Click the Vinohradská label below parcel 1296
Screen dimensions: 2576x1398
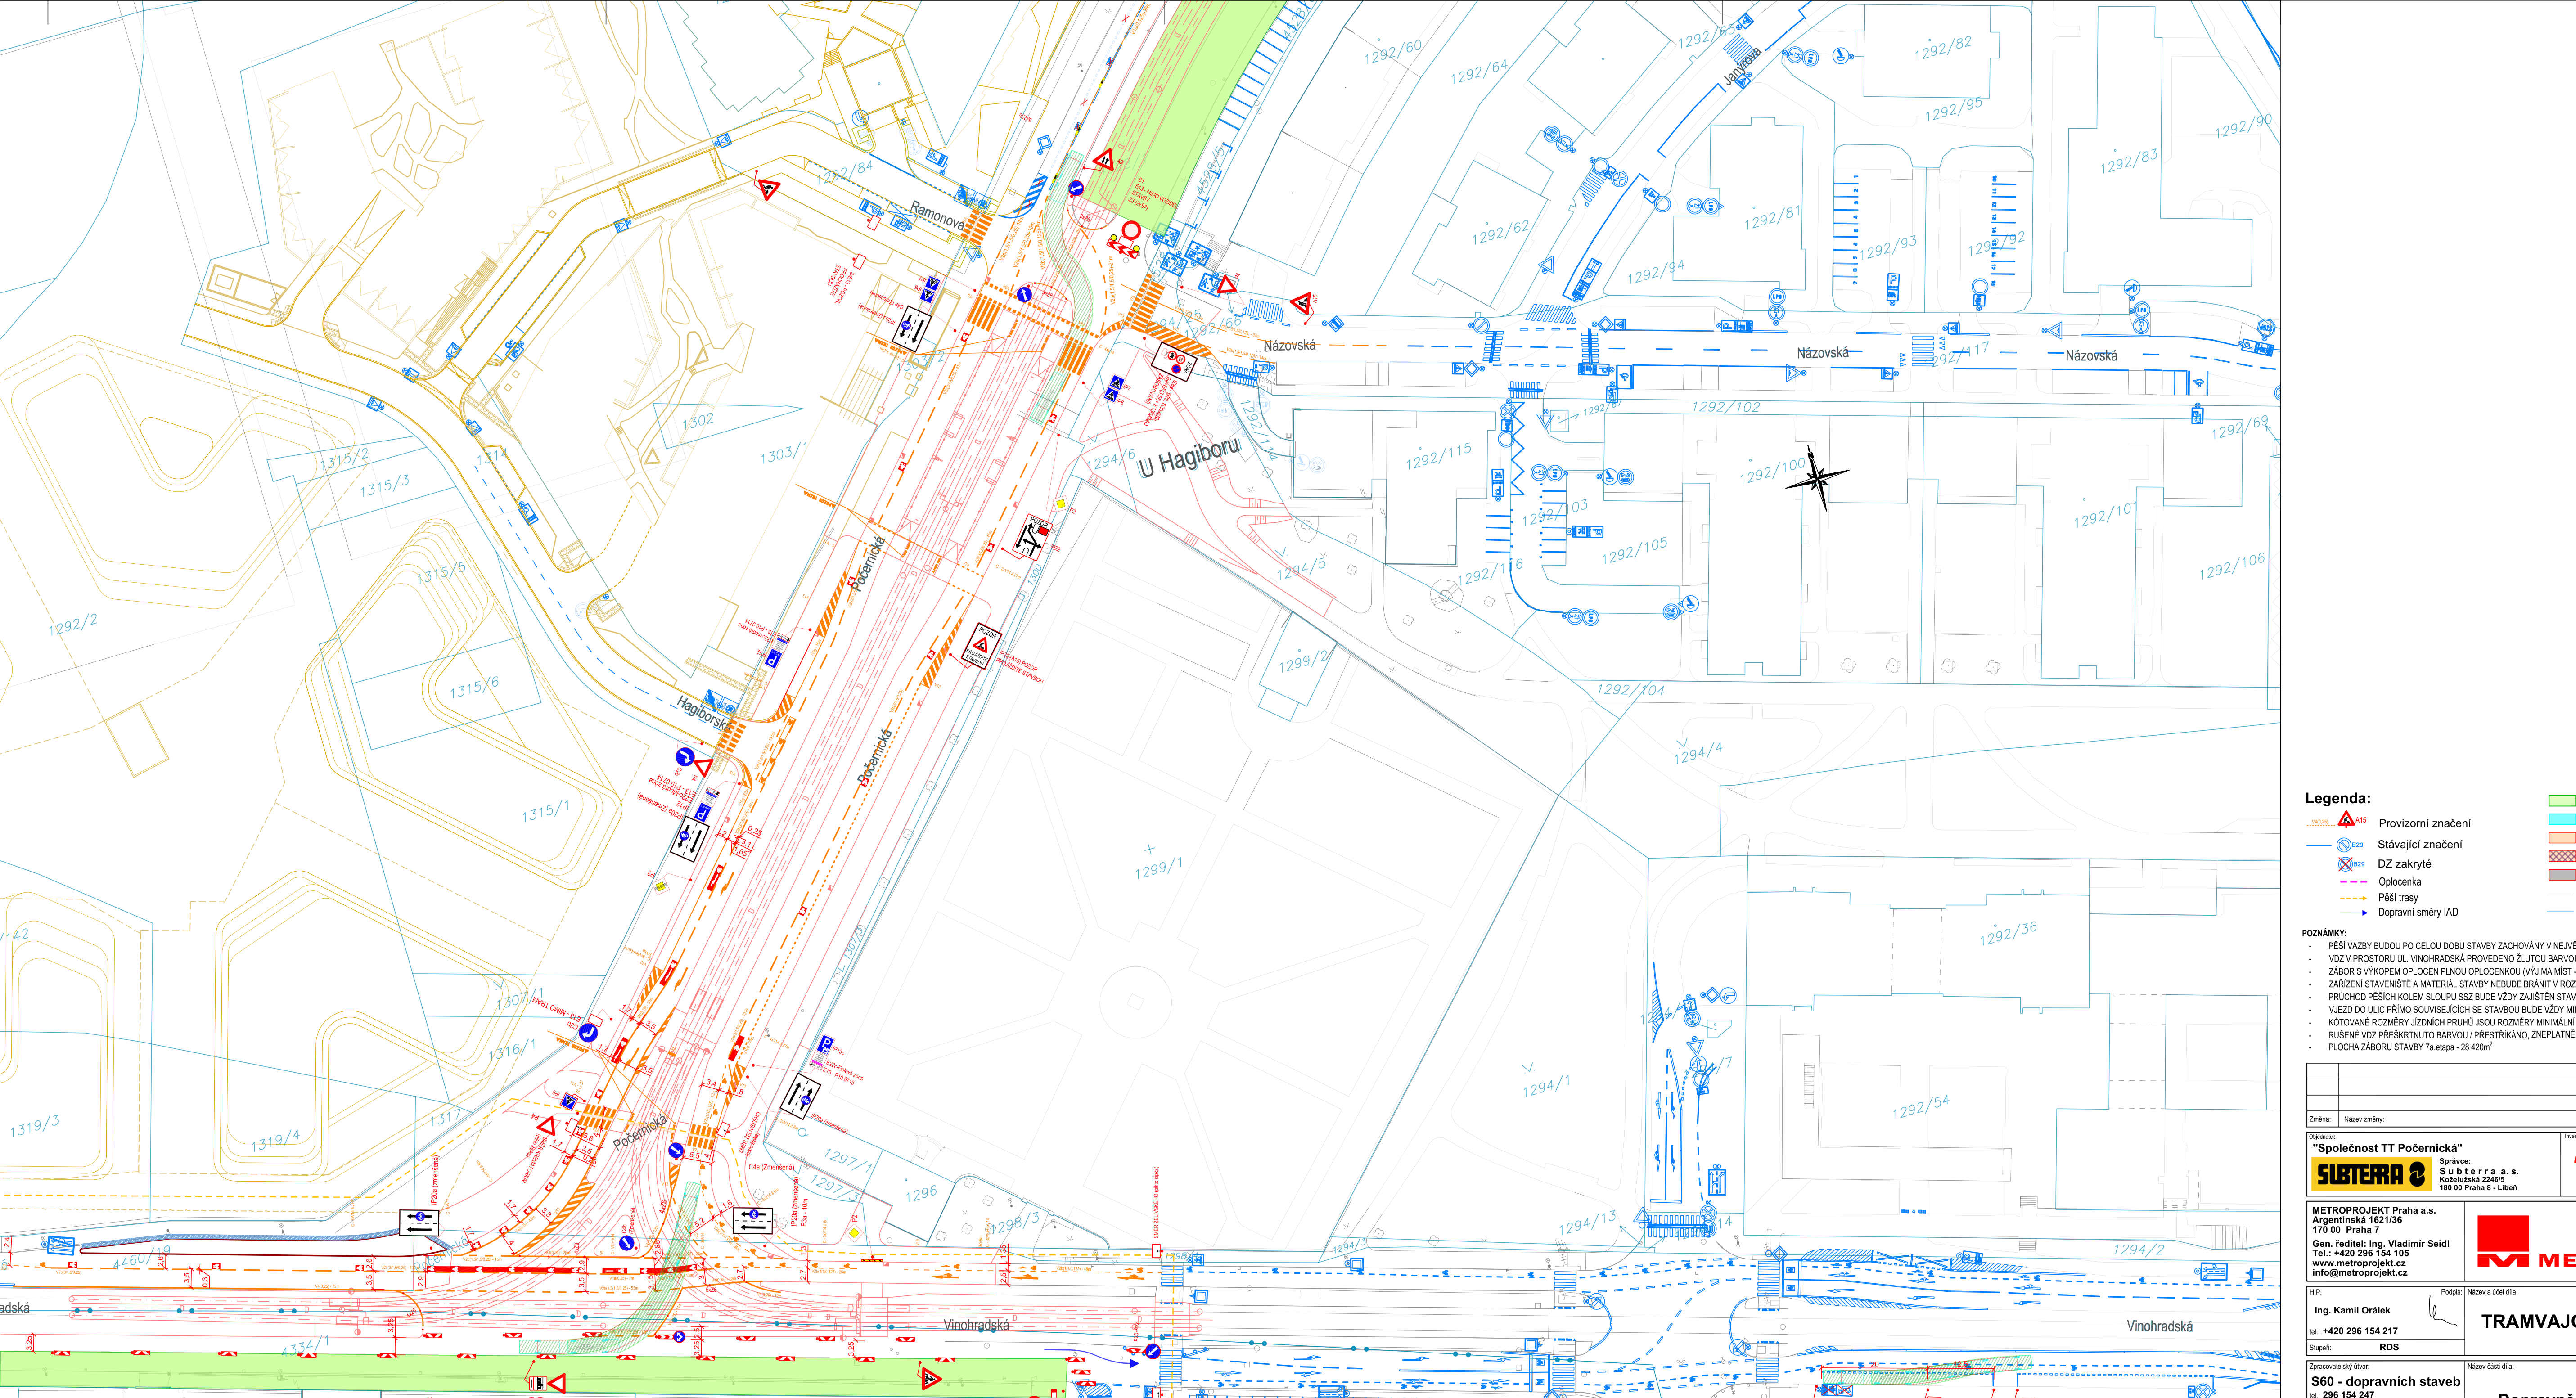click(976, 1325)
